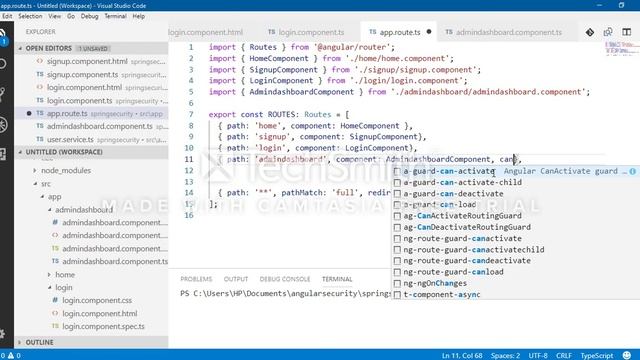The height and width of the screenshot is (360, 640).
Task: Click the a-guard-can-activate-child snippet icon
Action: pyautogui.click(x=397, y=183)
